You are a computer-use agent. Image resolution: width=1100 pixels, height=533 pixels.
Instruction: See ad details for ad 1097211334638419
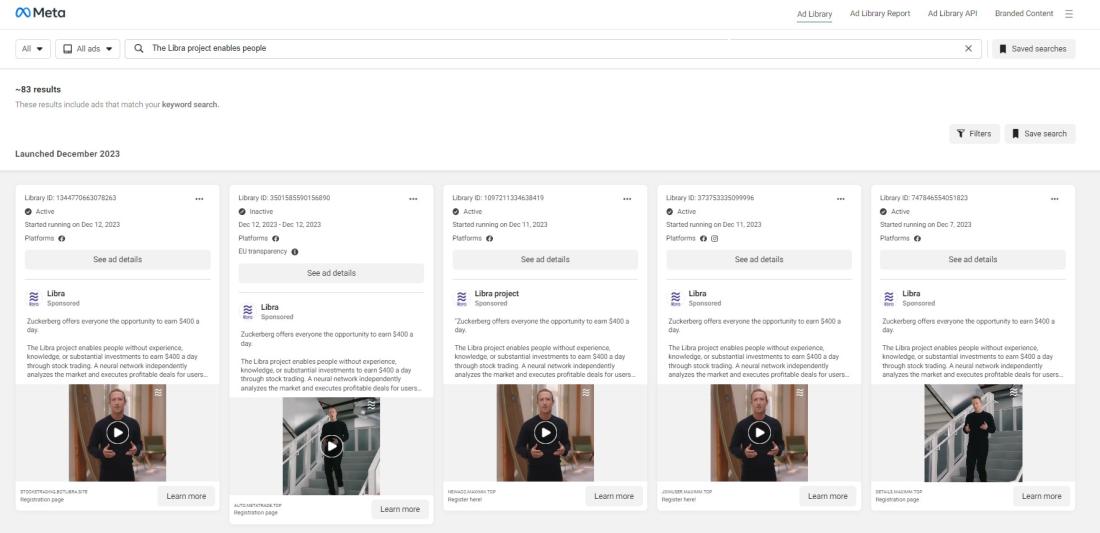(545, 259)
